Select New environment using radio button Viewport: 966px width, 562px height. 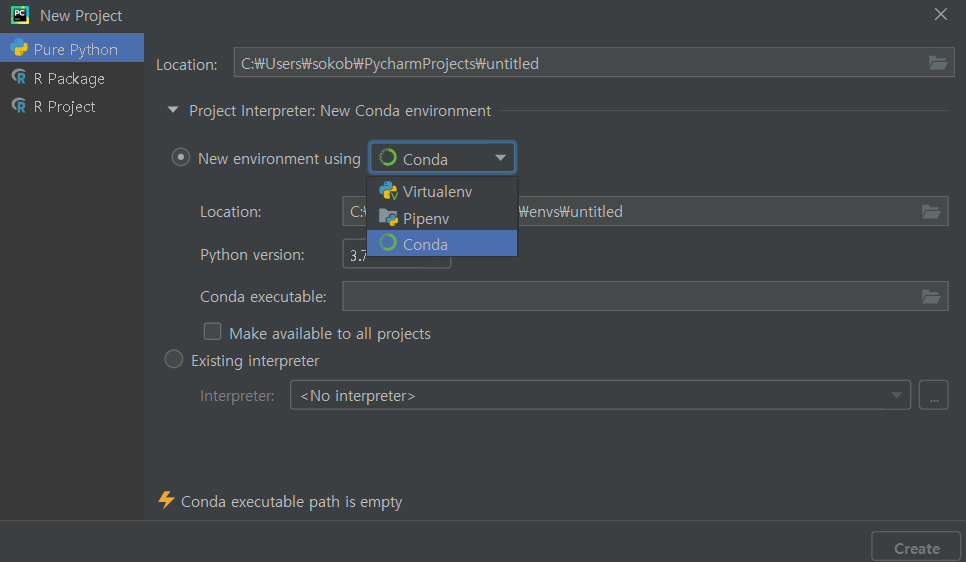click(181, 157)
